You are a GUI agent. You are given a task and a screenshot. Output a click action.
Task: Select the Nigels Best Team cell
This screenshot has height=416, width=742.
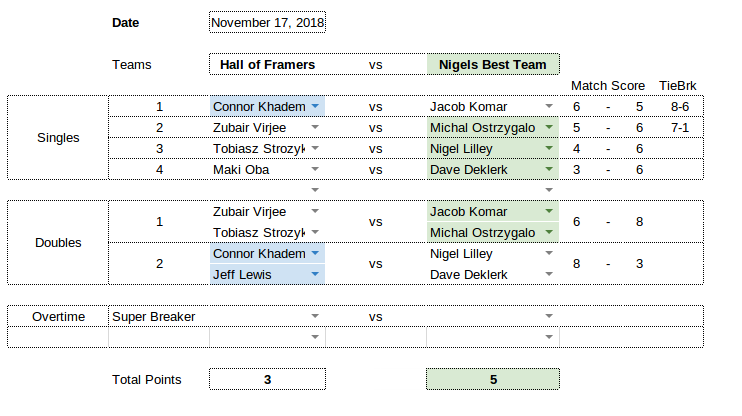[x=493, y=64]
